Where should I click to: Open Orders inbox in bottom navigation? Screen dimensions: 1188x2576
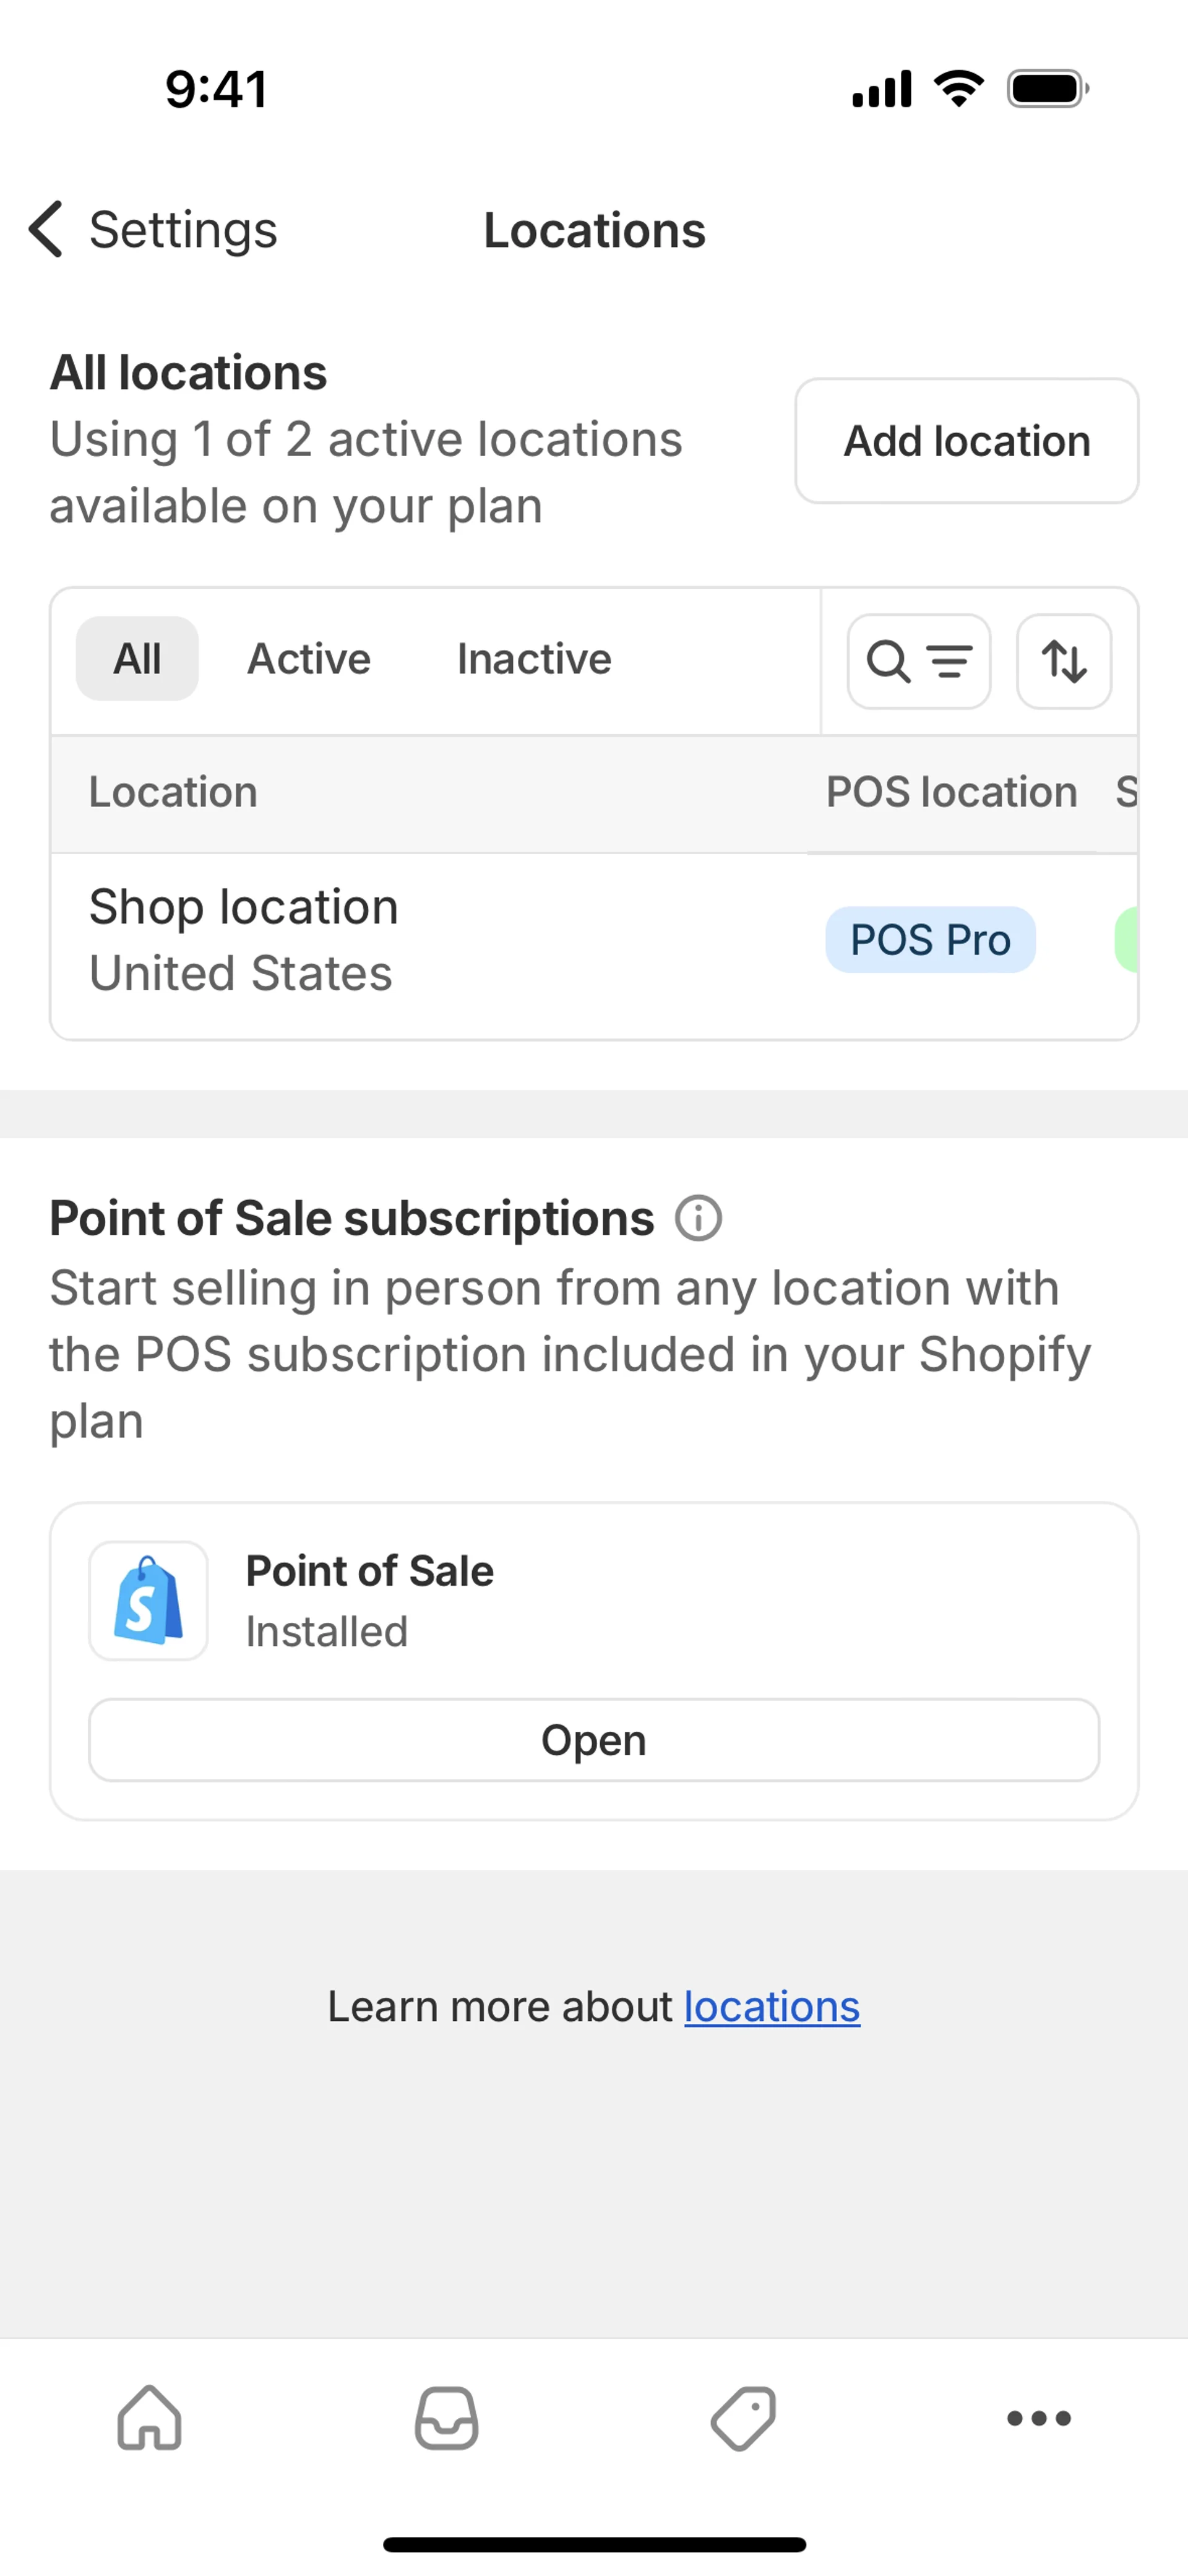pos(446,2418)
